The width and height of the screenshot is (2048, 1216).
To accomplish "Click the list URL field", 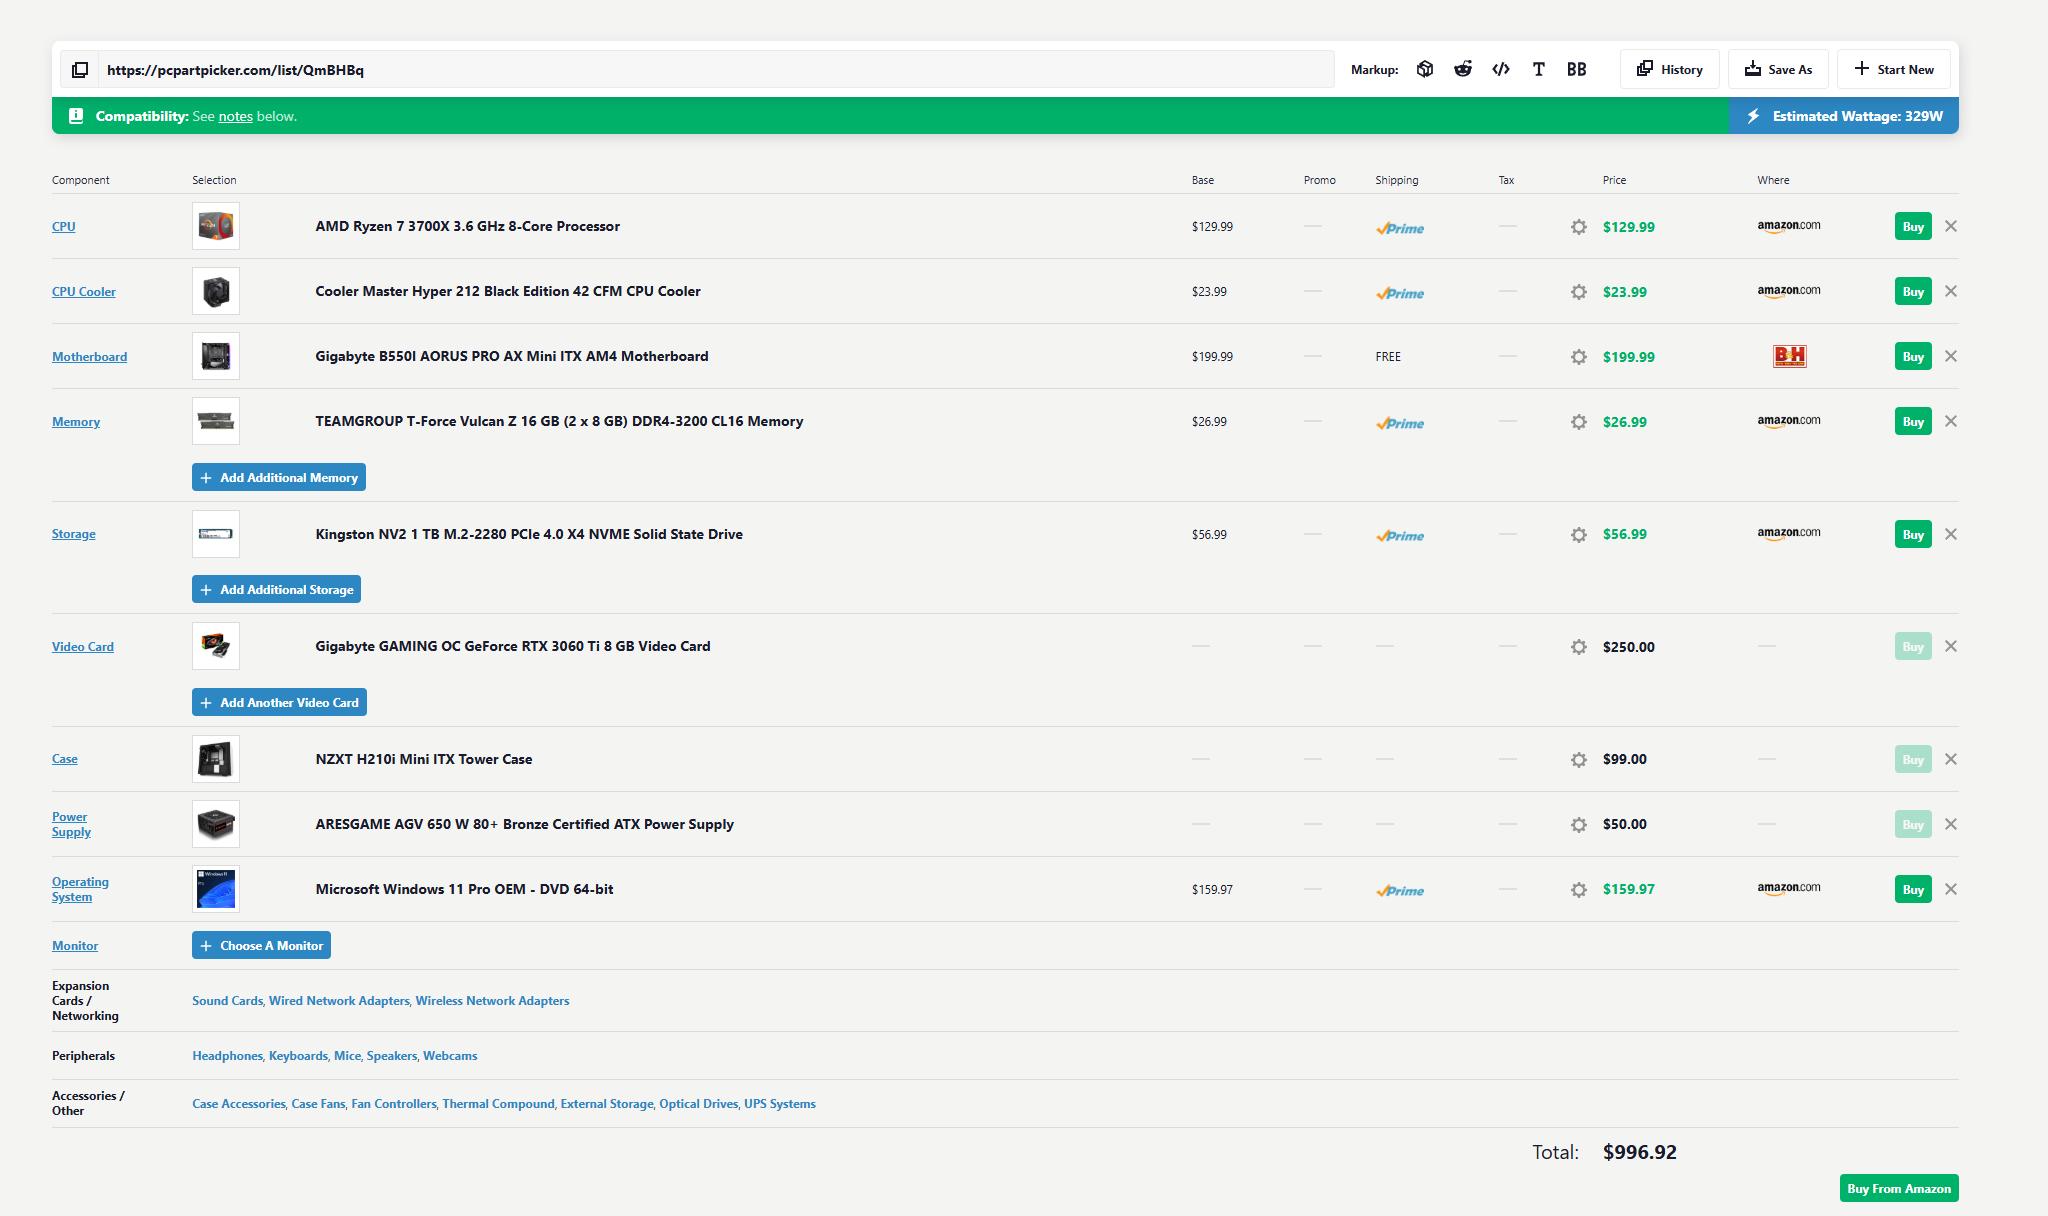I will click(x=716, y=70).
